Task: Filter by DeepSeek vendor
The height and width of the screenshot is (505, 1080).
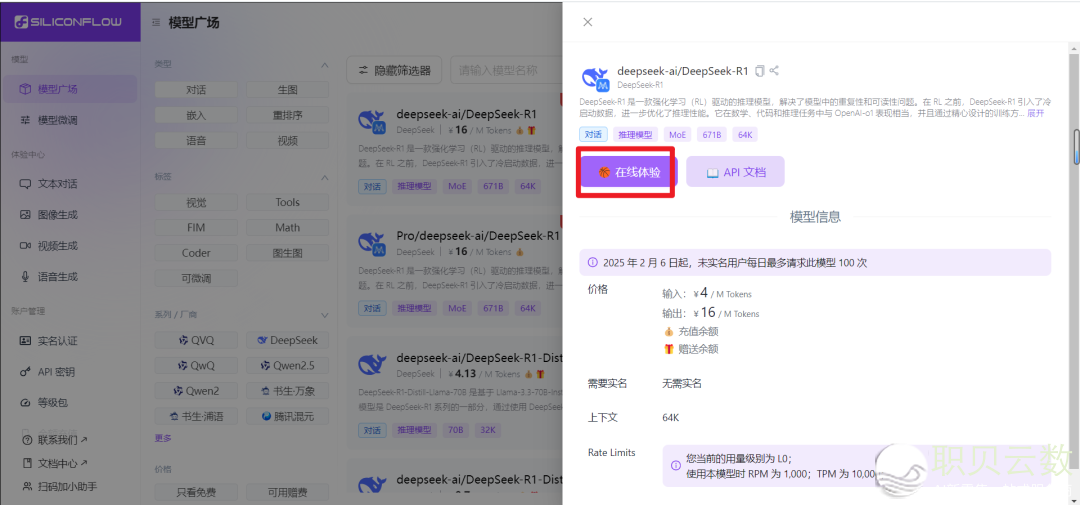Action: (287, 340)
